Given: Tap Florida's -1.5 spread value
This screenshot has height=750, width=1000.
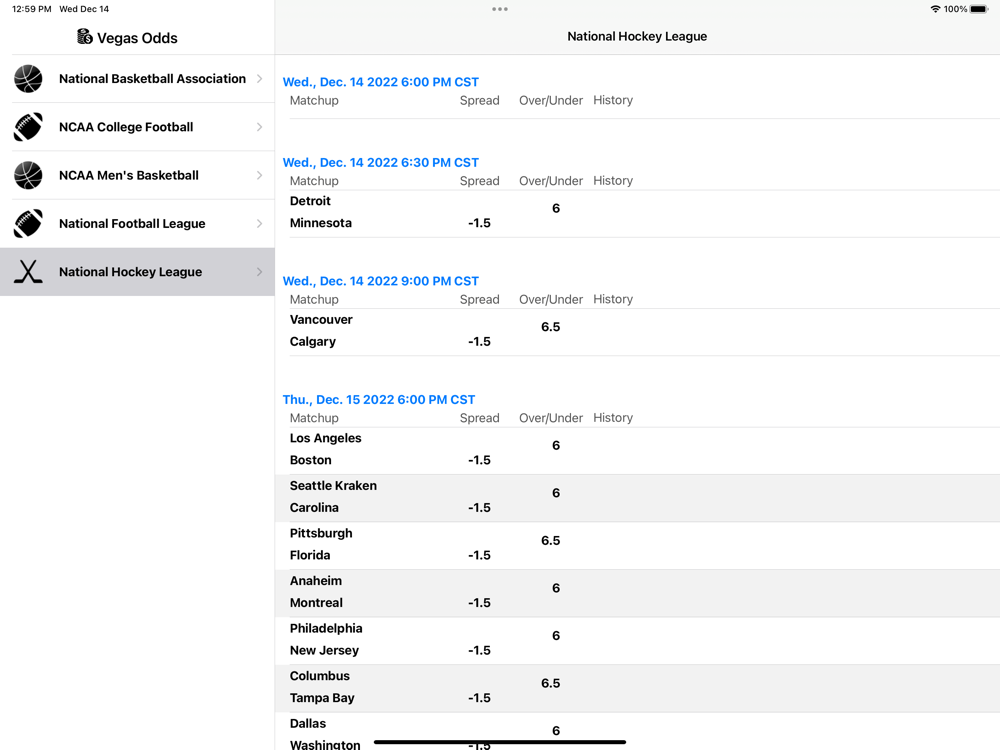Looking at the screenshot, I should (x=479, y=555).
